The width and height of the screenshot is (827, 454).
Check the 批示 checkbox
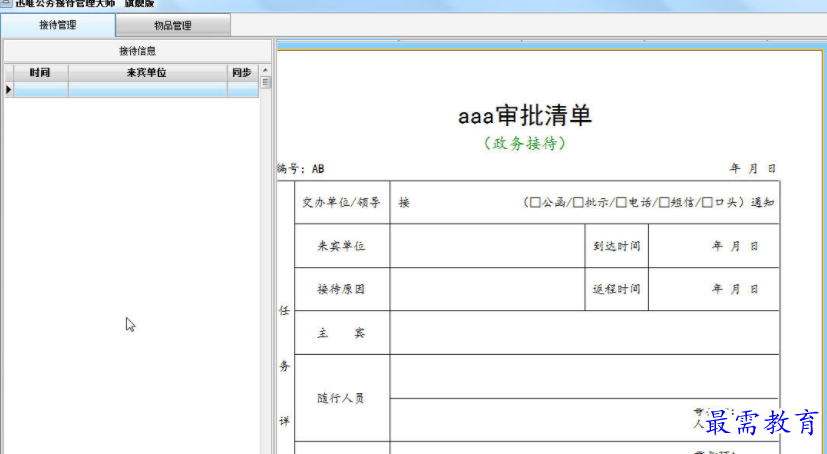578,203
